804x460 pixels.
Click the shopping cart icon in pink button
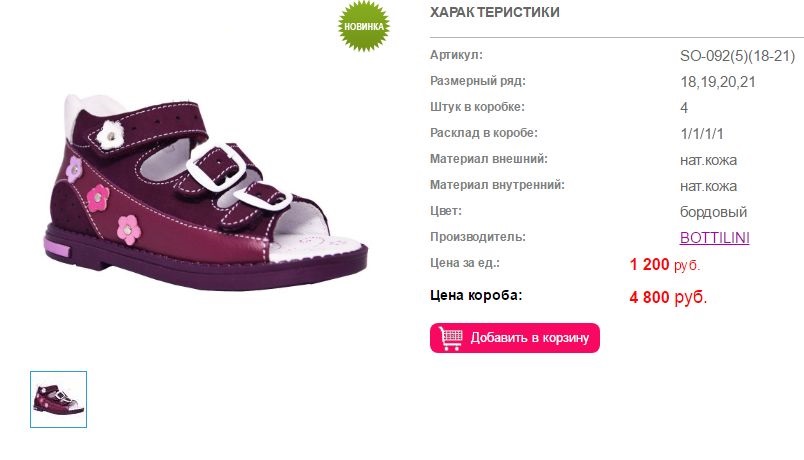[451, 338]
